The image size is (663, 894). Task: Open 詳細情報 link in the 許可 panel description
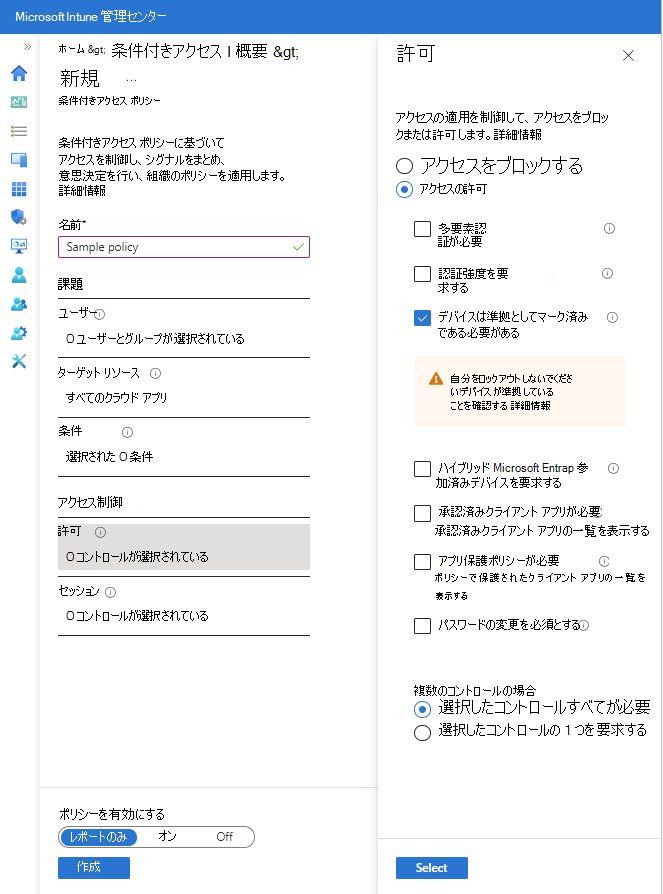pos(518,135)
